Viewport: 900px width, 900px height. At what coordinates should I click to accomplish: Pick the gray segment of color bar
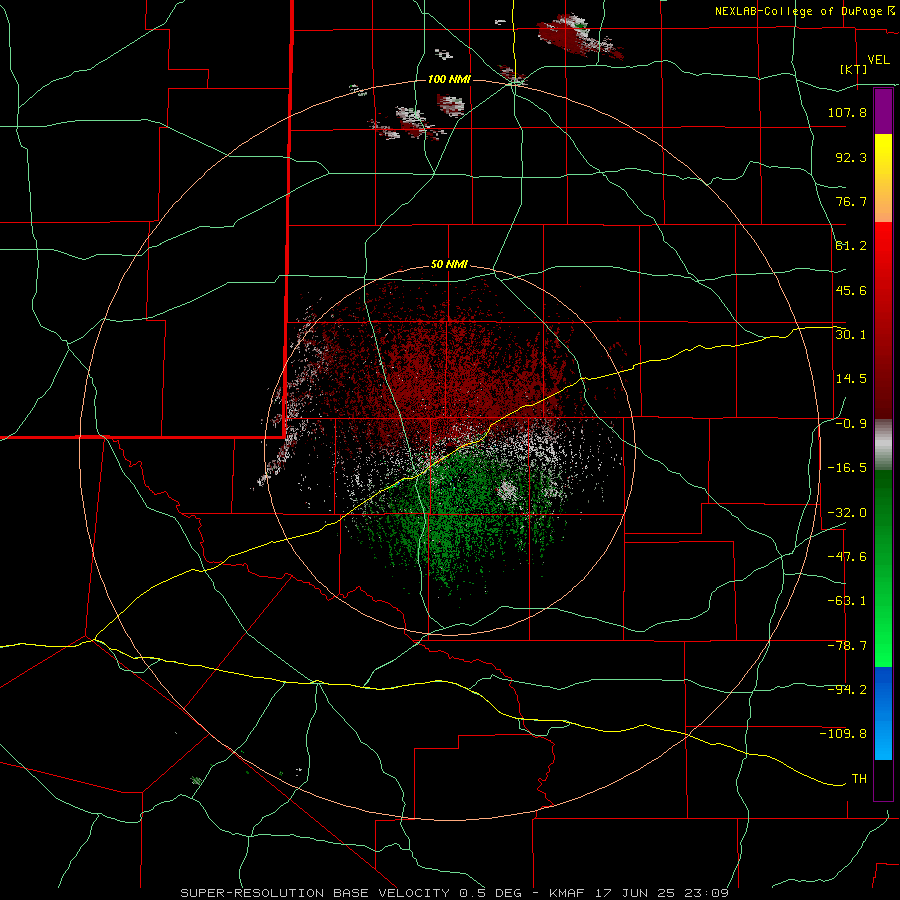[x=883, y=445]
